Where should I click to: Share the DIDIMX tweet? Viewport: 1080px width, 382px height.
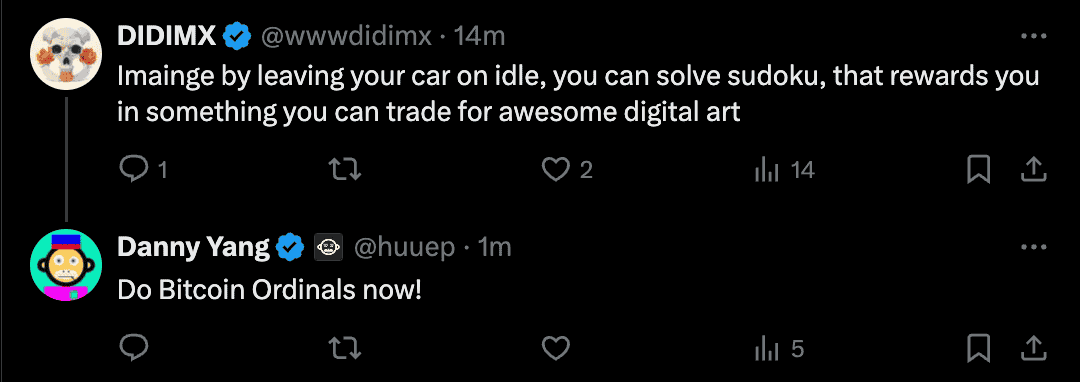point(1033,170)
